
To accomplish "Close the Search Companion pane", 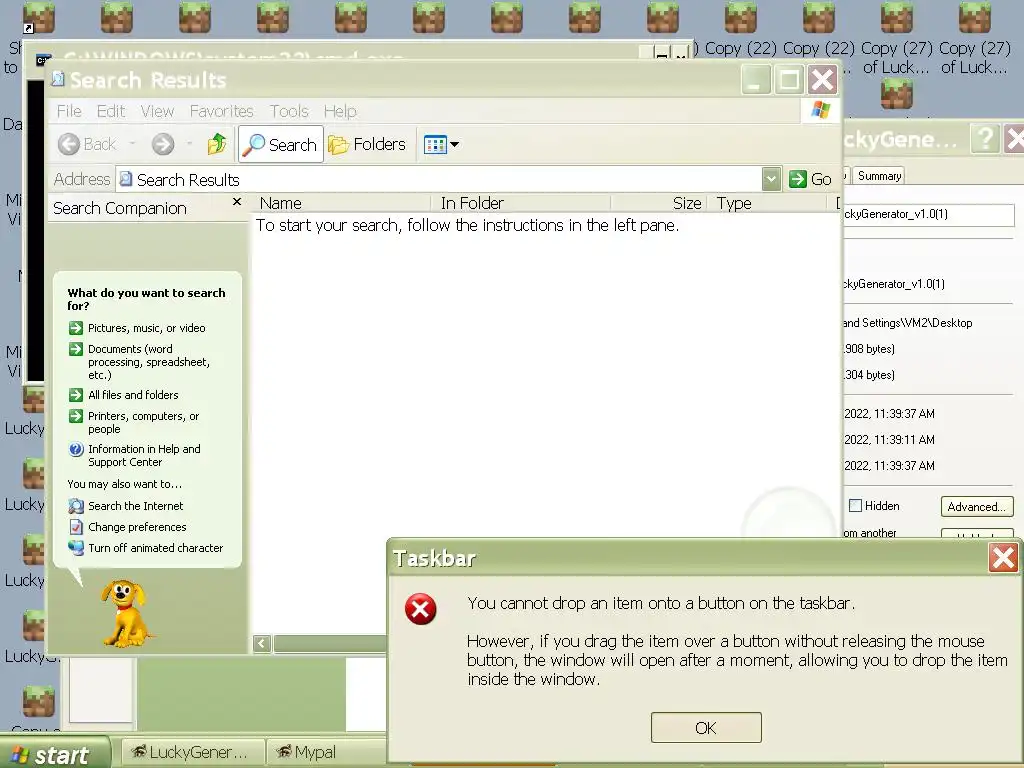I will click(237, 202).
